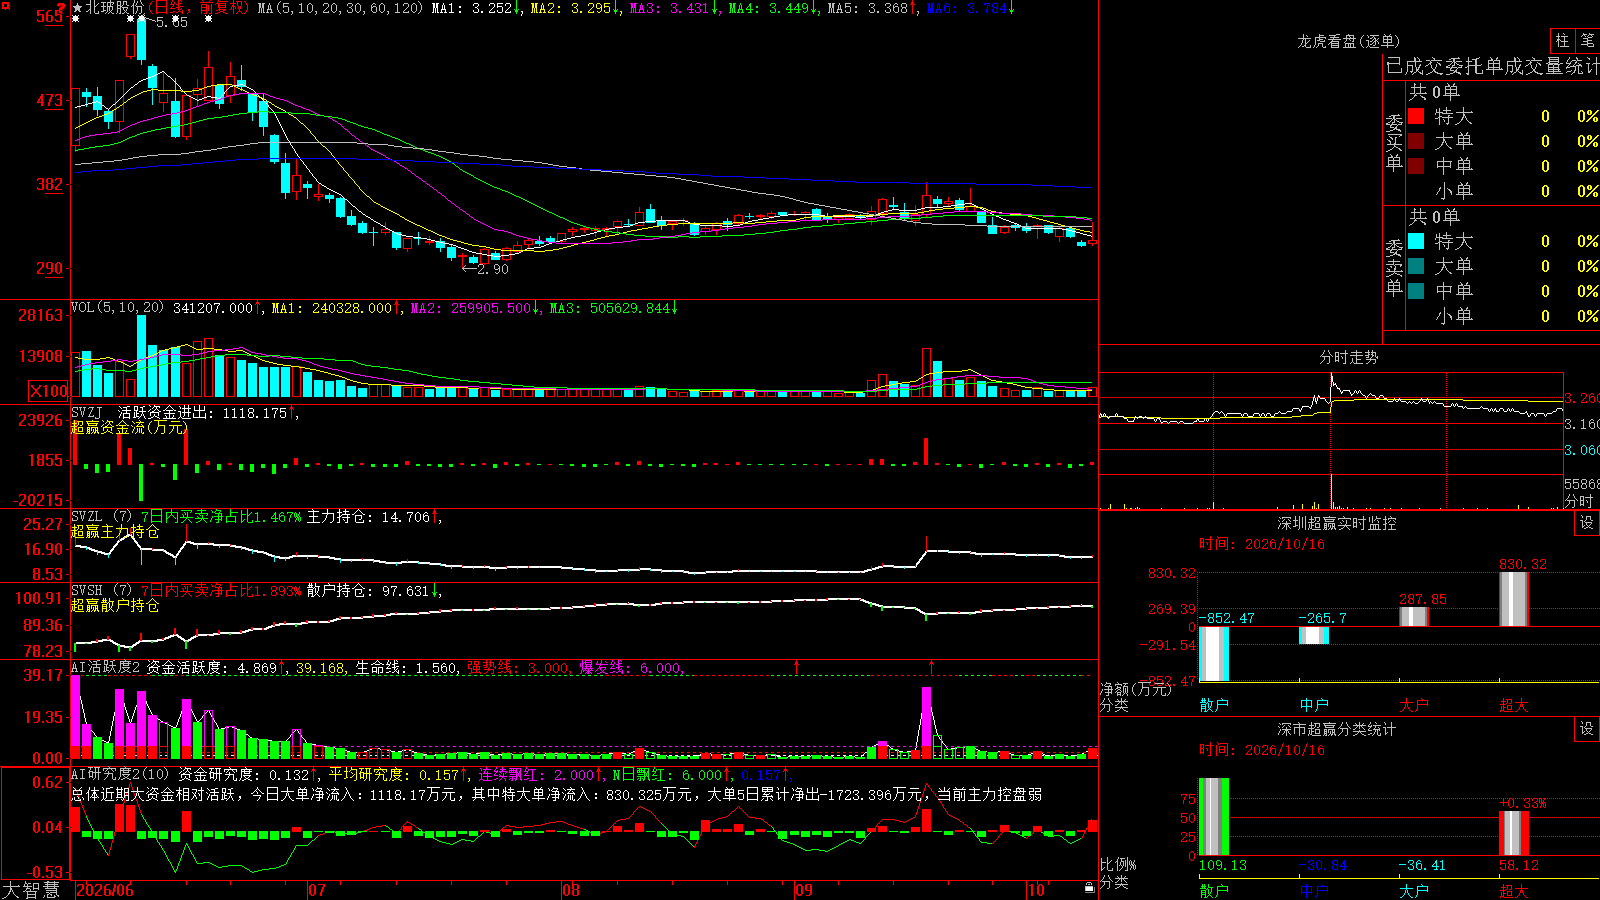Switch 龙虎看盘 to 笔 tick view
This screenshot has width=1600, height=900.
1588,41
